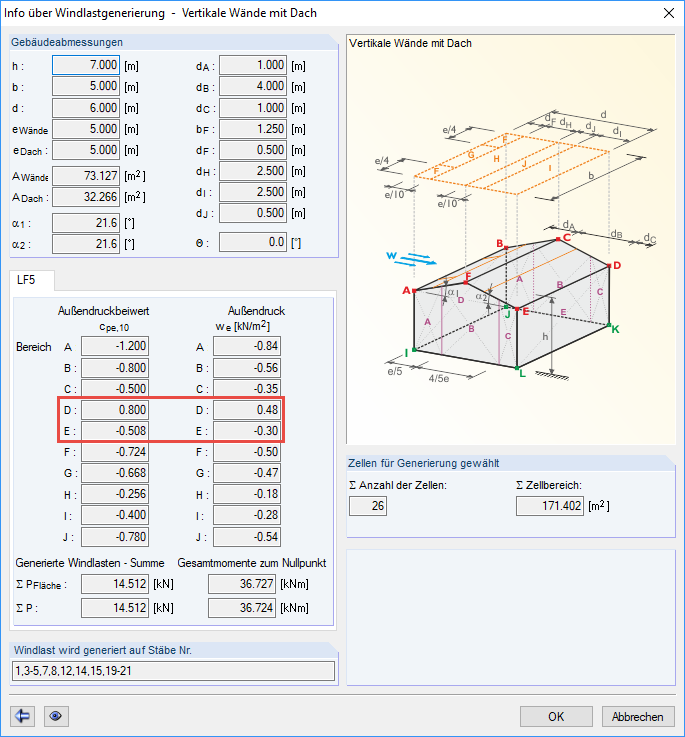Click the member numbers field 1,3-5,7,8,12
685x737 pixels.
173,671
